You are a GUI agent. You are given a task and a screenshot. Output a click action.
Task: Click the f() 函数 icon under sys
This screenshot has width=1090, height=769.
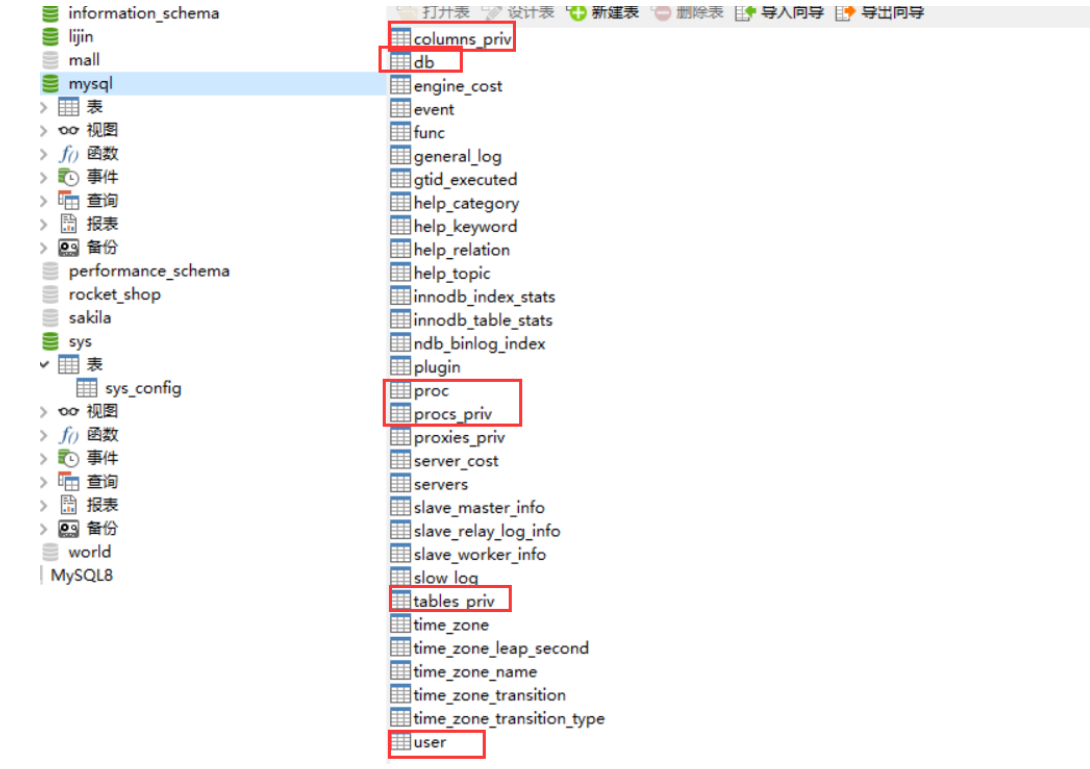coord(68,435)
